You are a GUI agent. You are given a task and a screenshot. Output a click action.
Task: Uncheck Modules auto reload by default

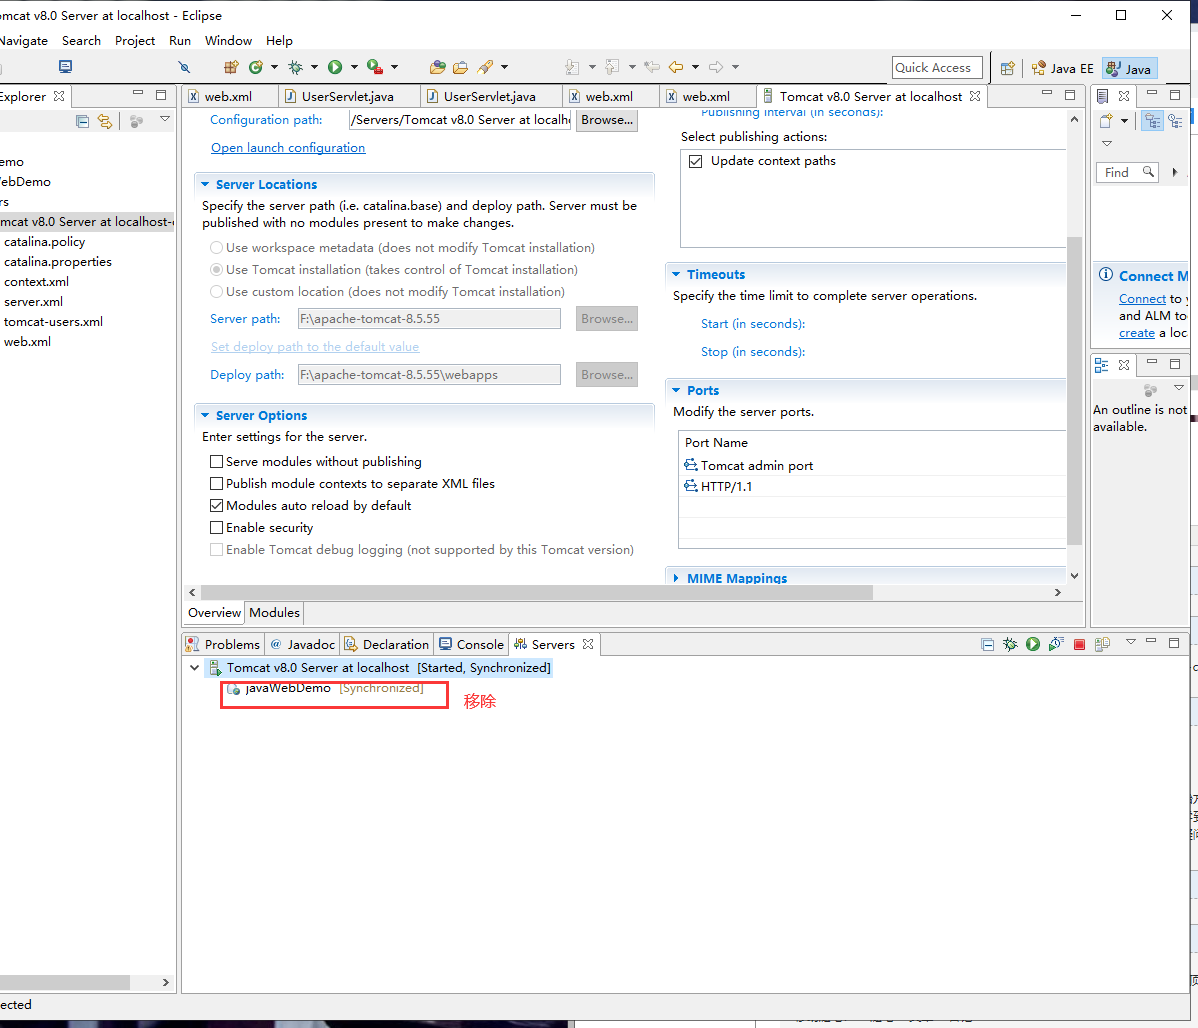tap(216, 506)
